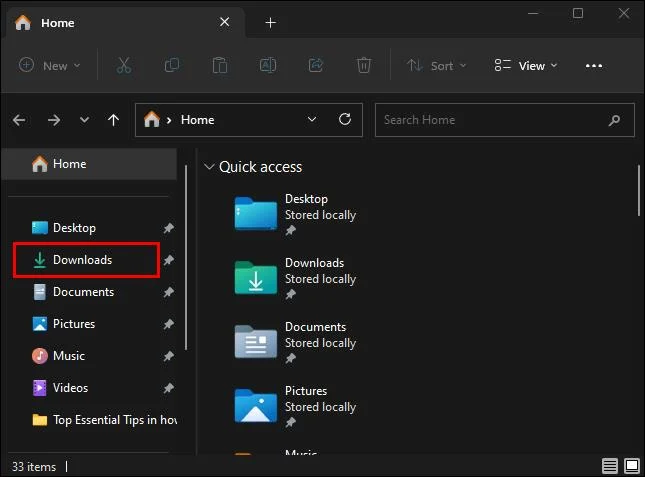Unpin Downloads using its sidebar pin icon
645x477 pixels.
(x=169, y=260)
